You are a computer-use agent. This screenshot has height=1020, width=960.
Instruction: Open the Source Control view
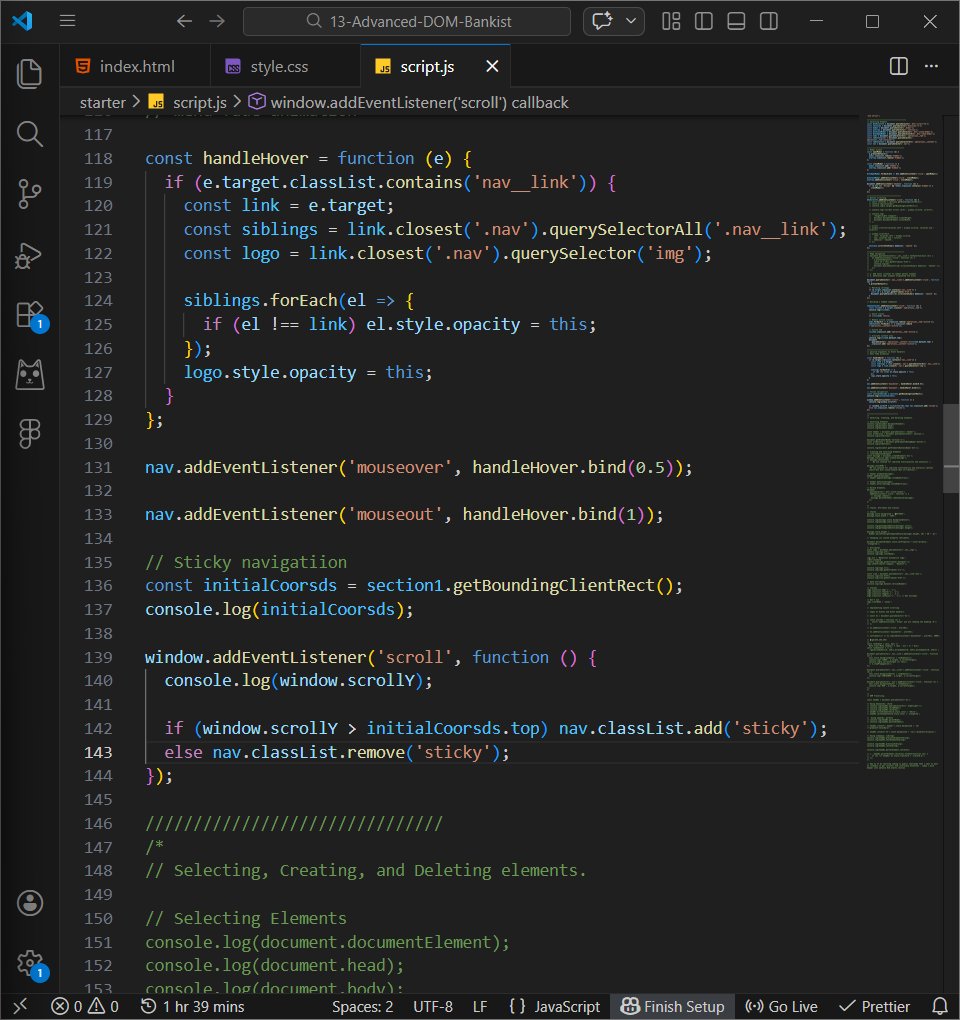[29, 196]
